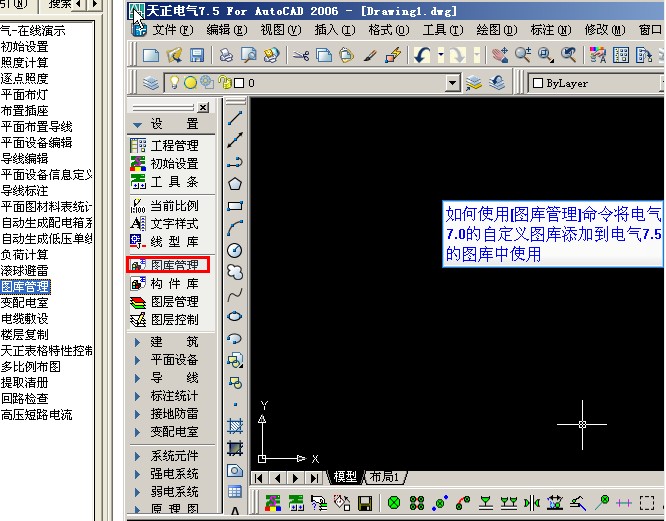Viewport: 666px width, 521px height.
Task: Close the Tianzheng side menu panel
Action: [203, 108]
